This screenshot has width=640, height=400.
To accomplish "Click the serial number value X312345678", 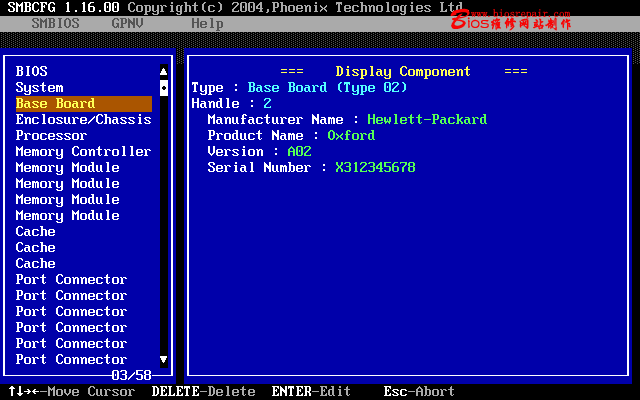I will [x=376, y=168].
